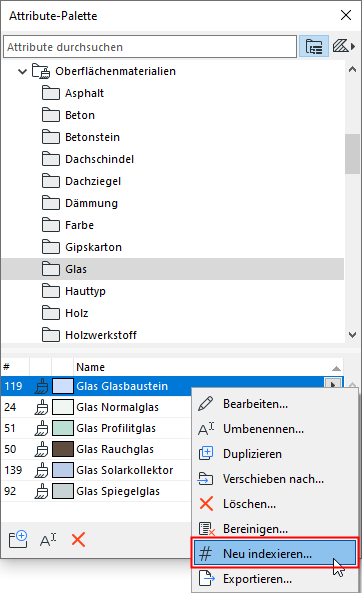Open the attribute type filter hatch icon
The width and height of the screenshot is (362, 593).
[x=344, y=47]
